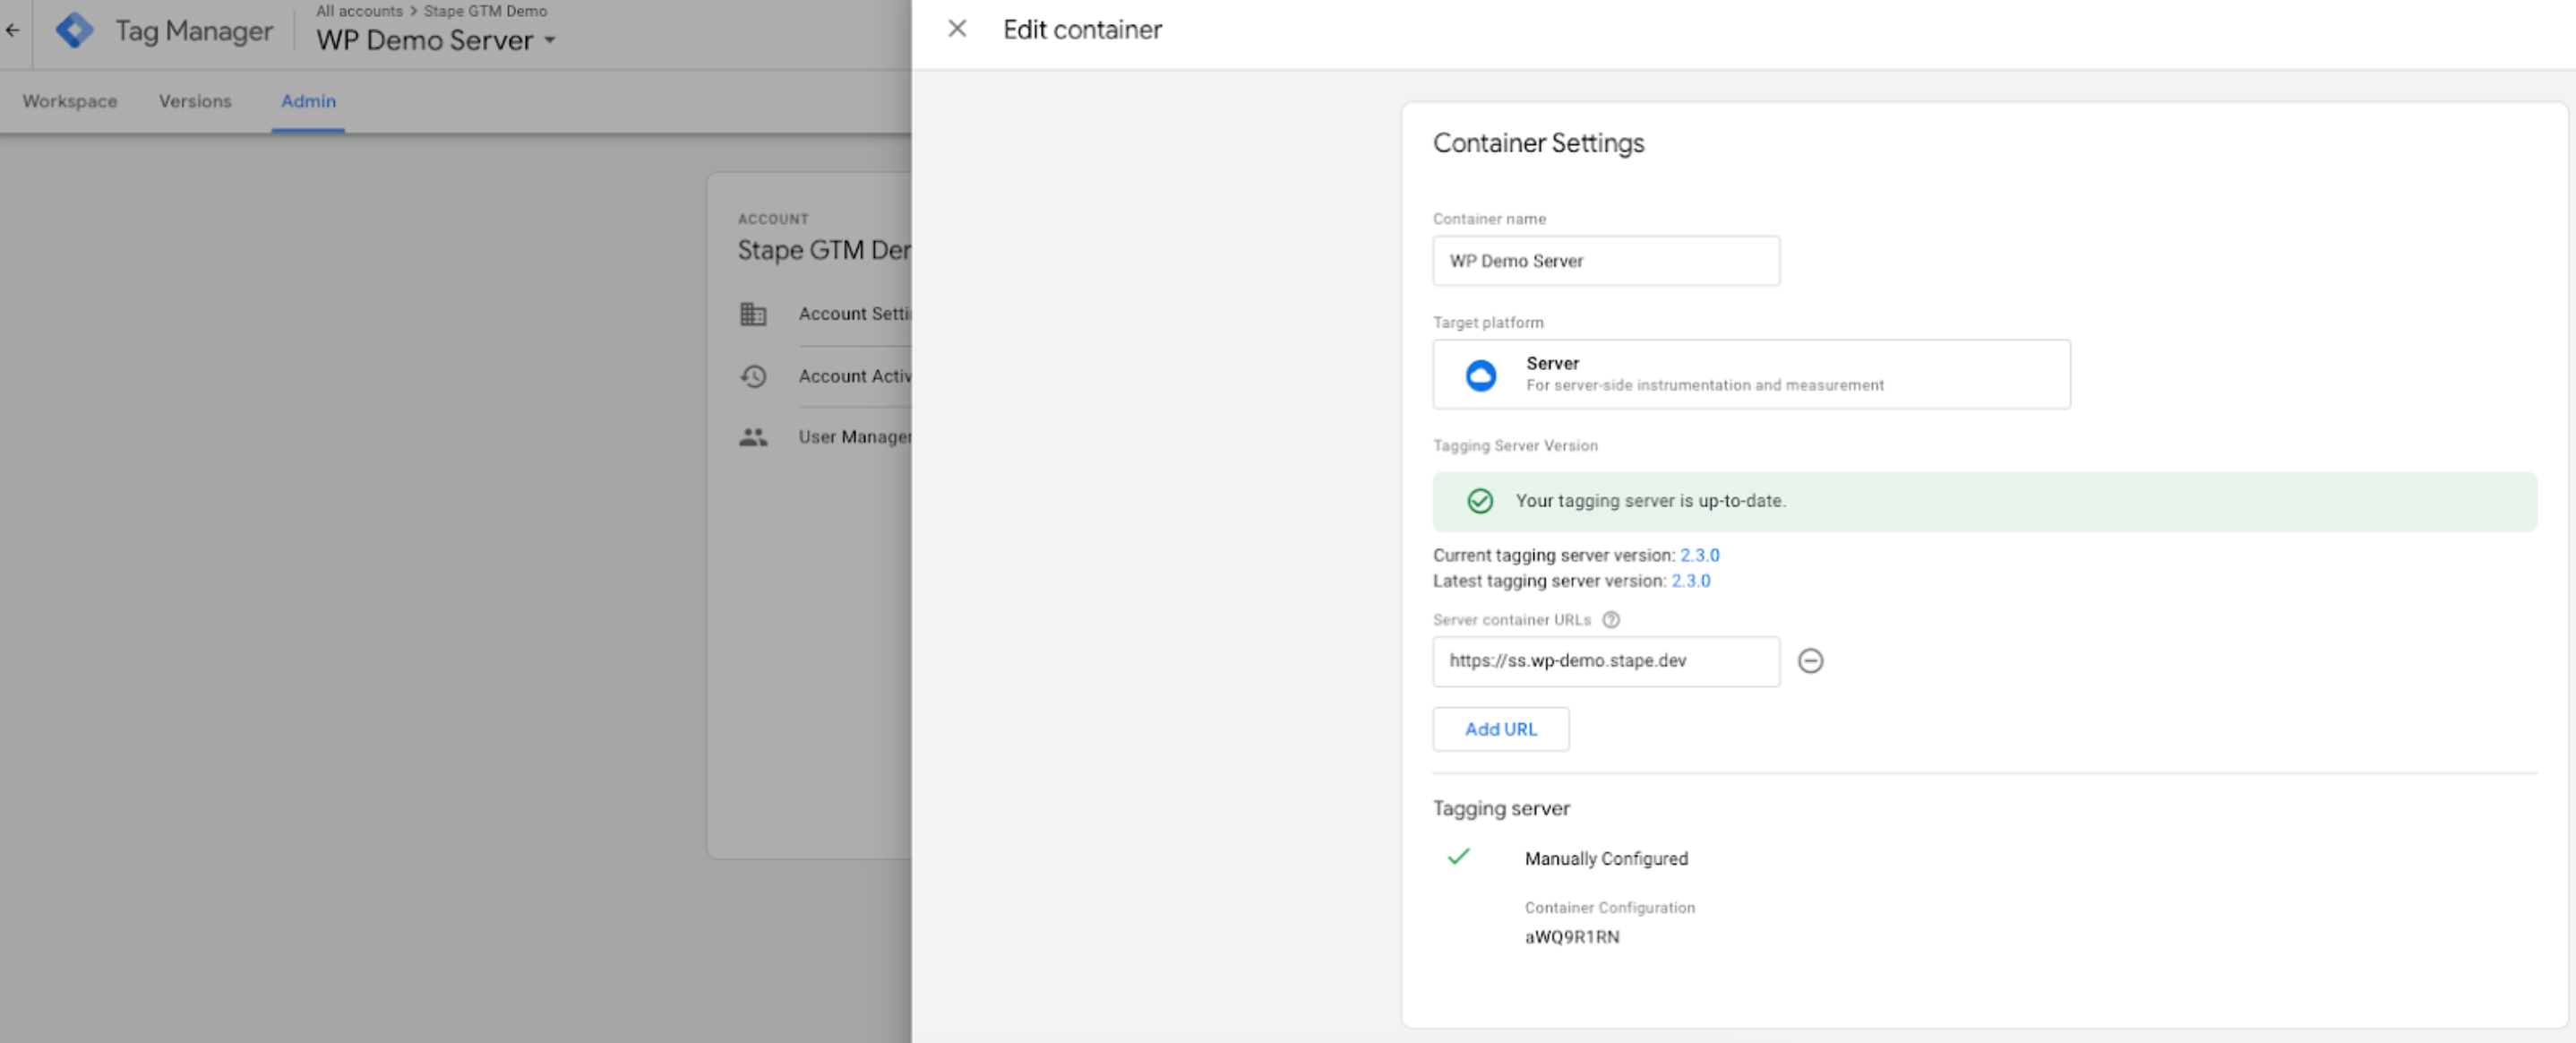Open User Management via the people icon

[x=753, y=437]
